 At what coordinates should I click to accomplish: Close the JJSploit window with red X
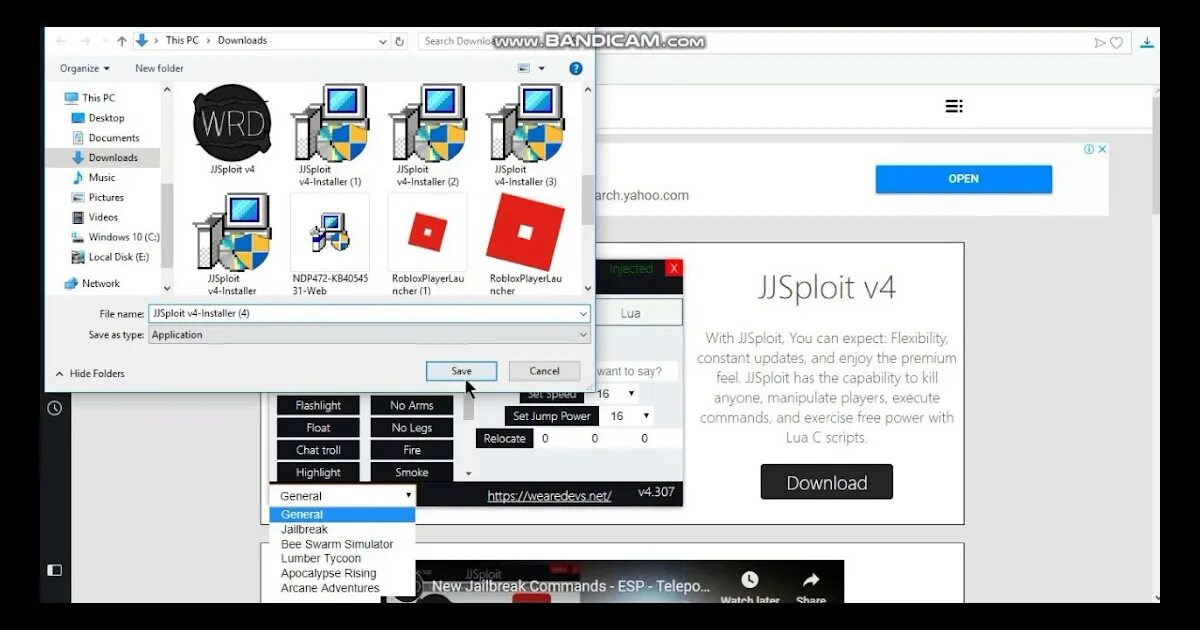click(674, 268)
